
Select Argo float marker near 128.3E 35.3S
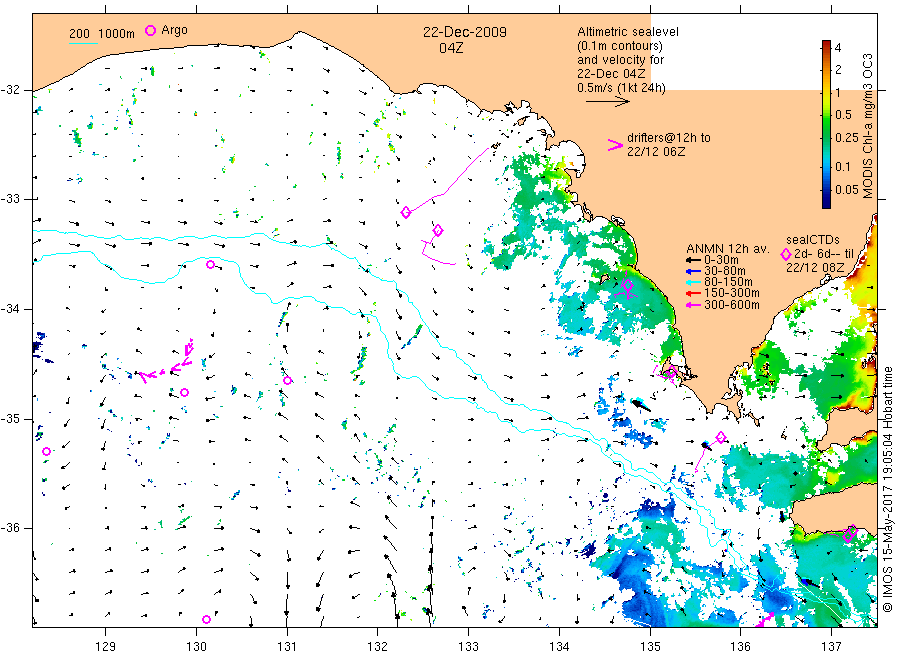pyautogui.click(x=46, y=452)
